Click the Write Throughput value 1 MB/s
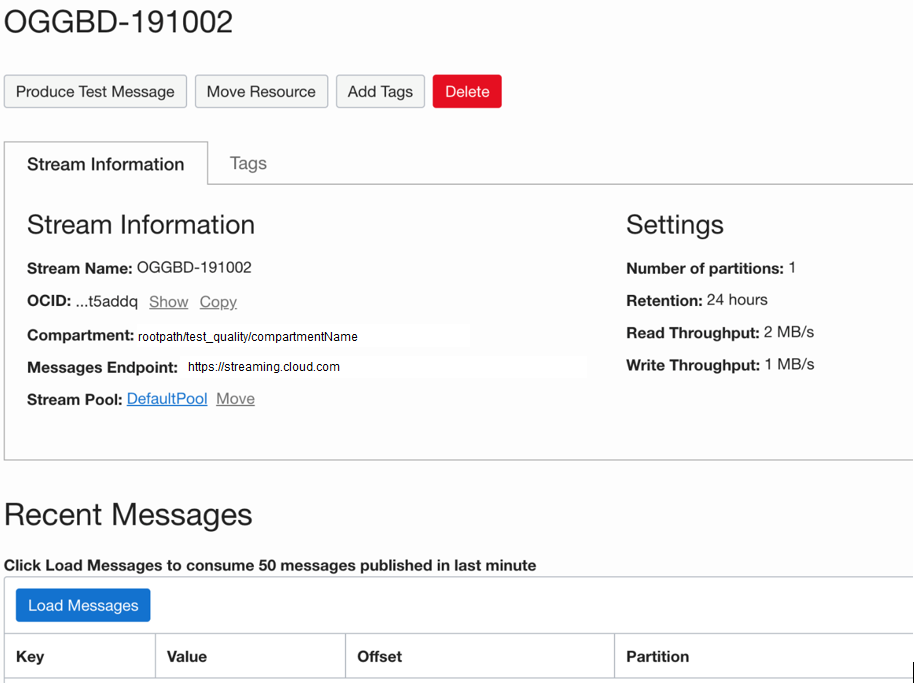This screenshot has height=684, width=915. [790, 364]
